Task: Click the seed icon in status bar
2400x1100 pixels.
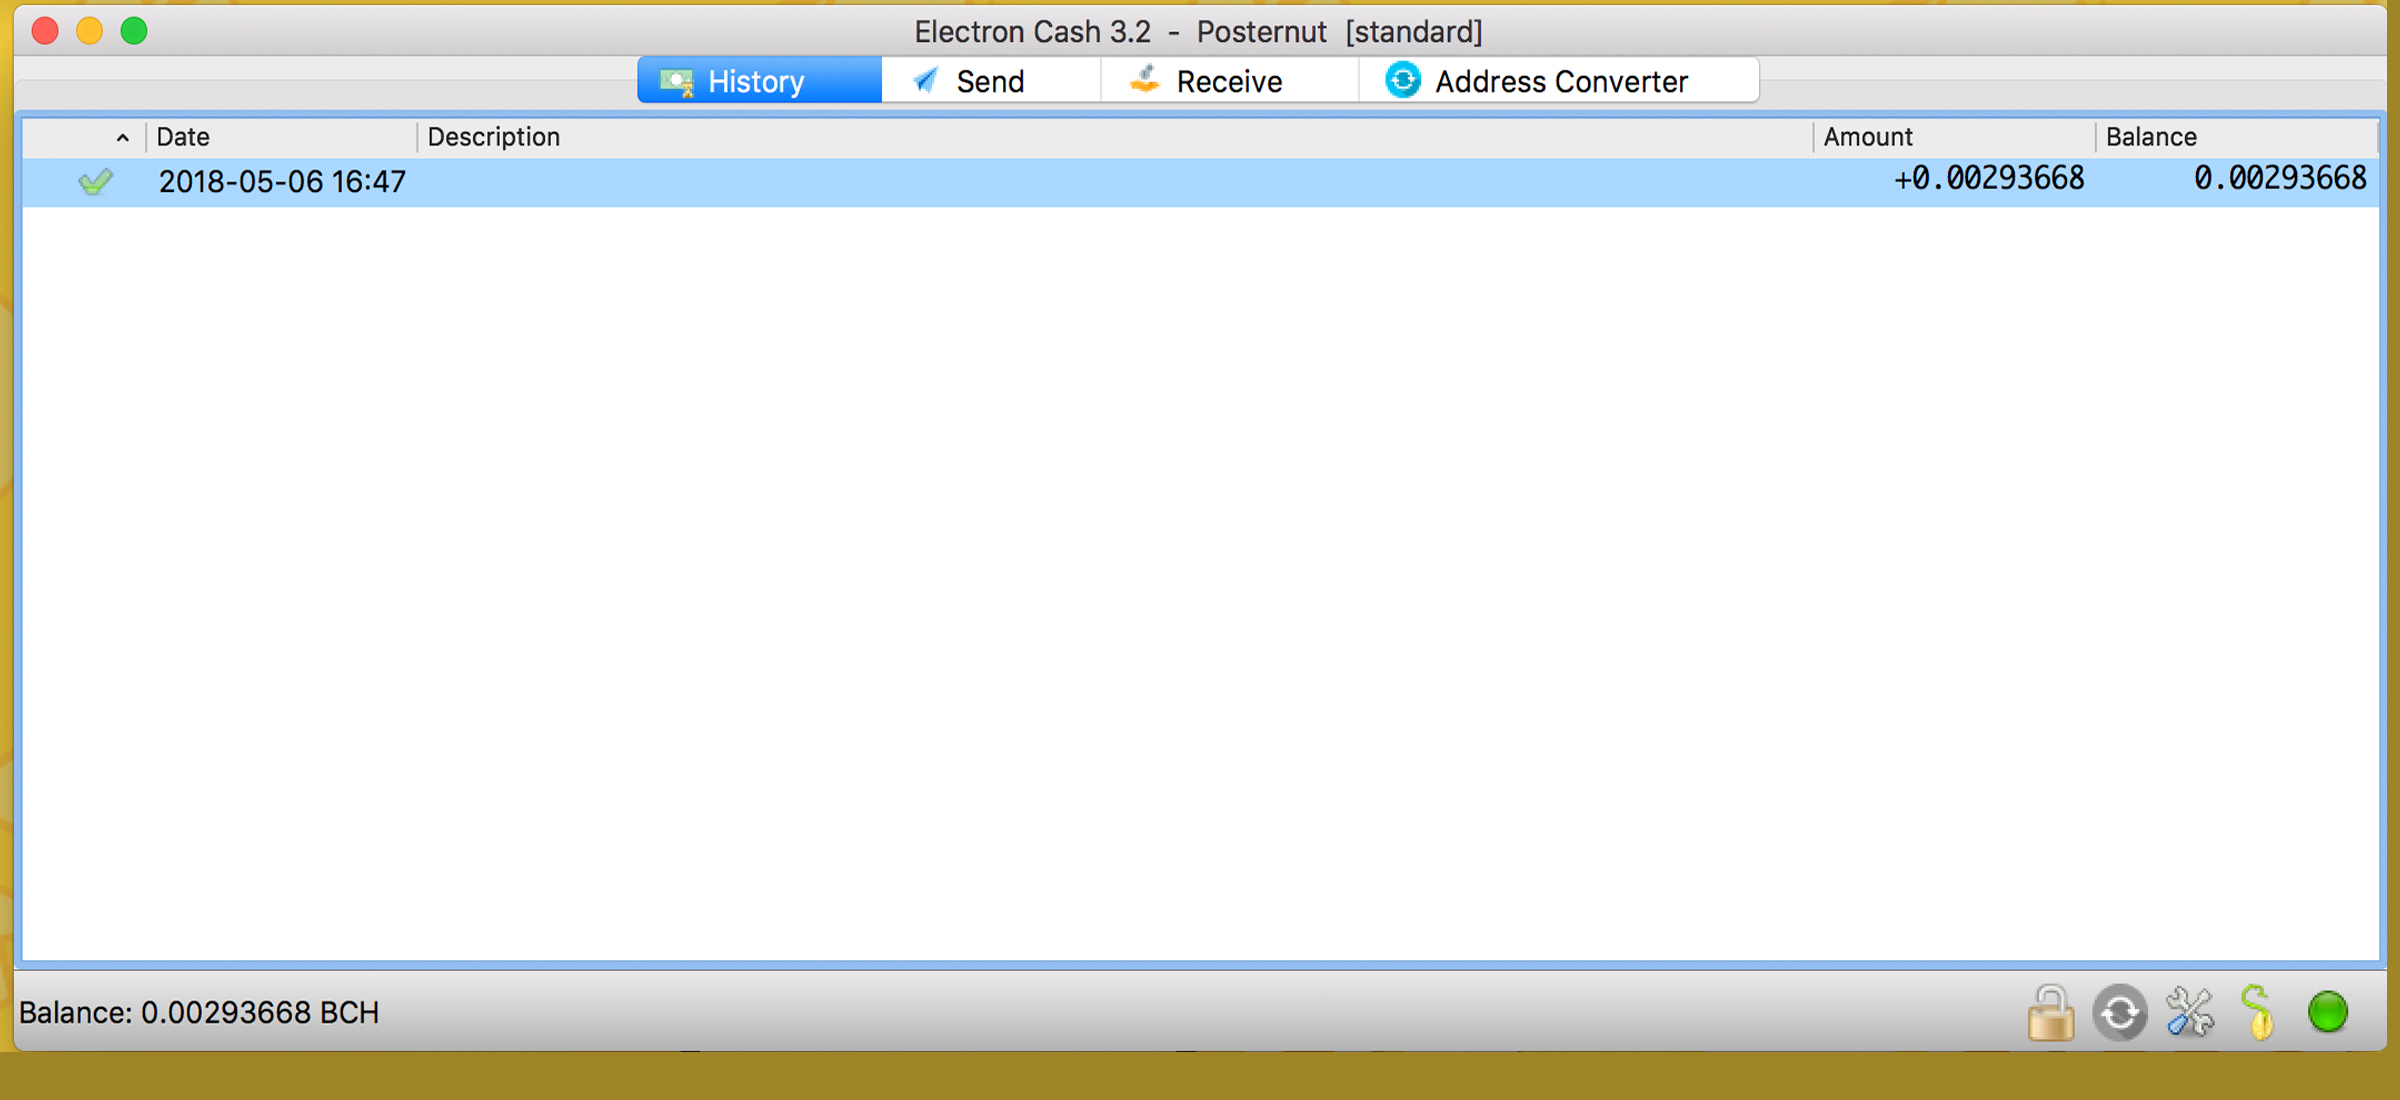Action: click(2258, 1013)
